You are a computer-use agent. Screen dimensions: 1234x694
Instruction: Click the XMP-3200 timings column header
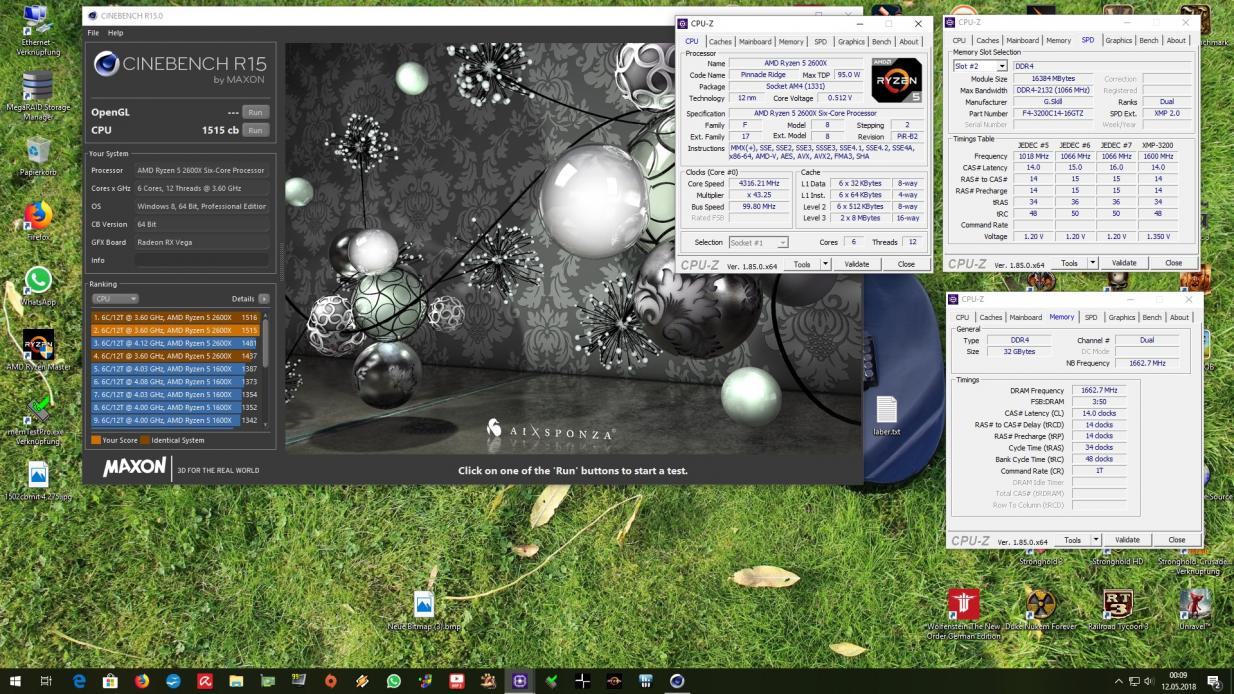tap(1157, 145)
